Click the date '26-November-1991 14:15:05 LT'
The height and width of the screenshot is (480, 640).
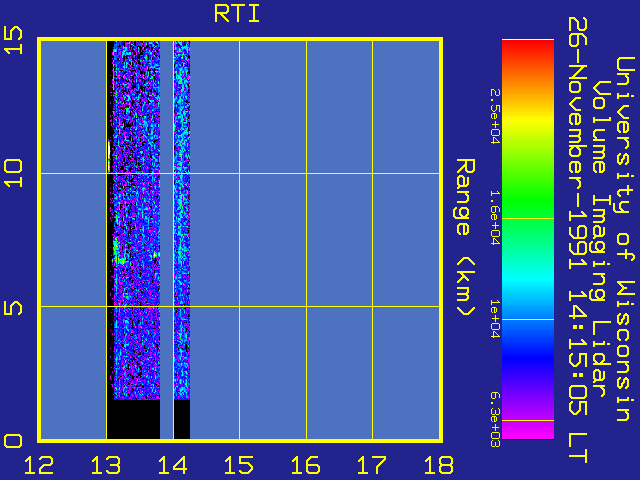click(x=578, y=240)
